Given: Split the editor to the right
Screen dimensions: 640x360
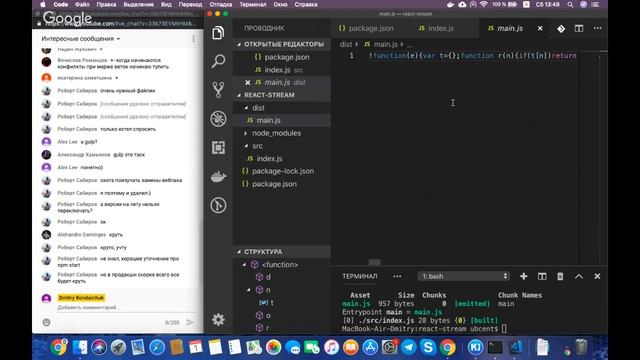Looking at the screenshot, I should pos(579,29).
